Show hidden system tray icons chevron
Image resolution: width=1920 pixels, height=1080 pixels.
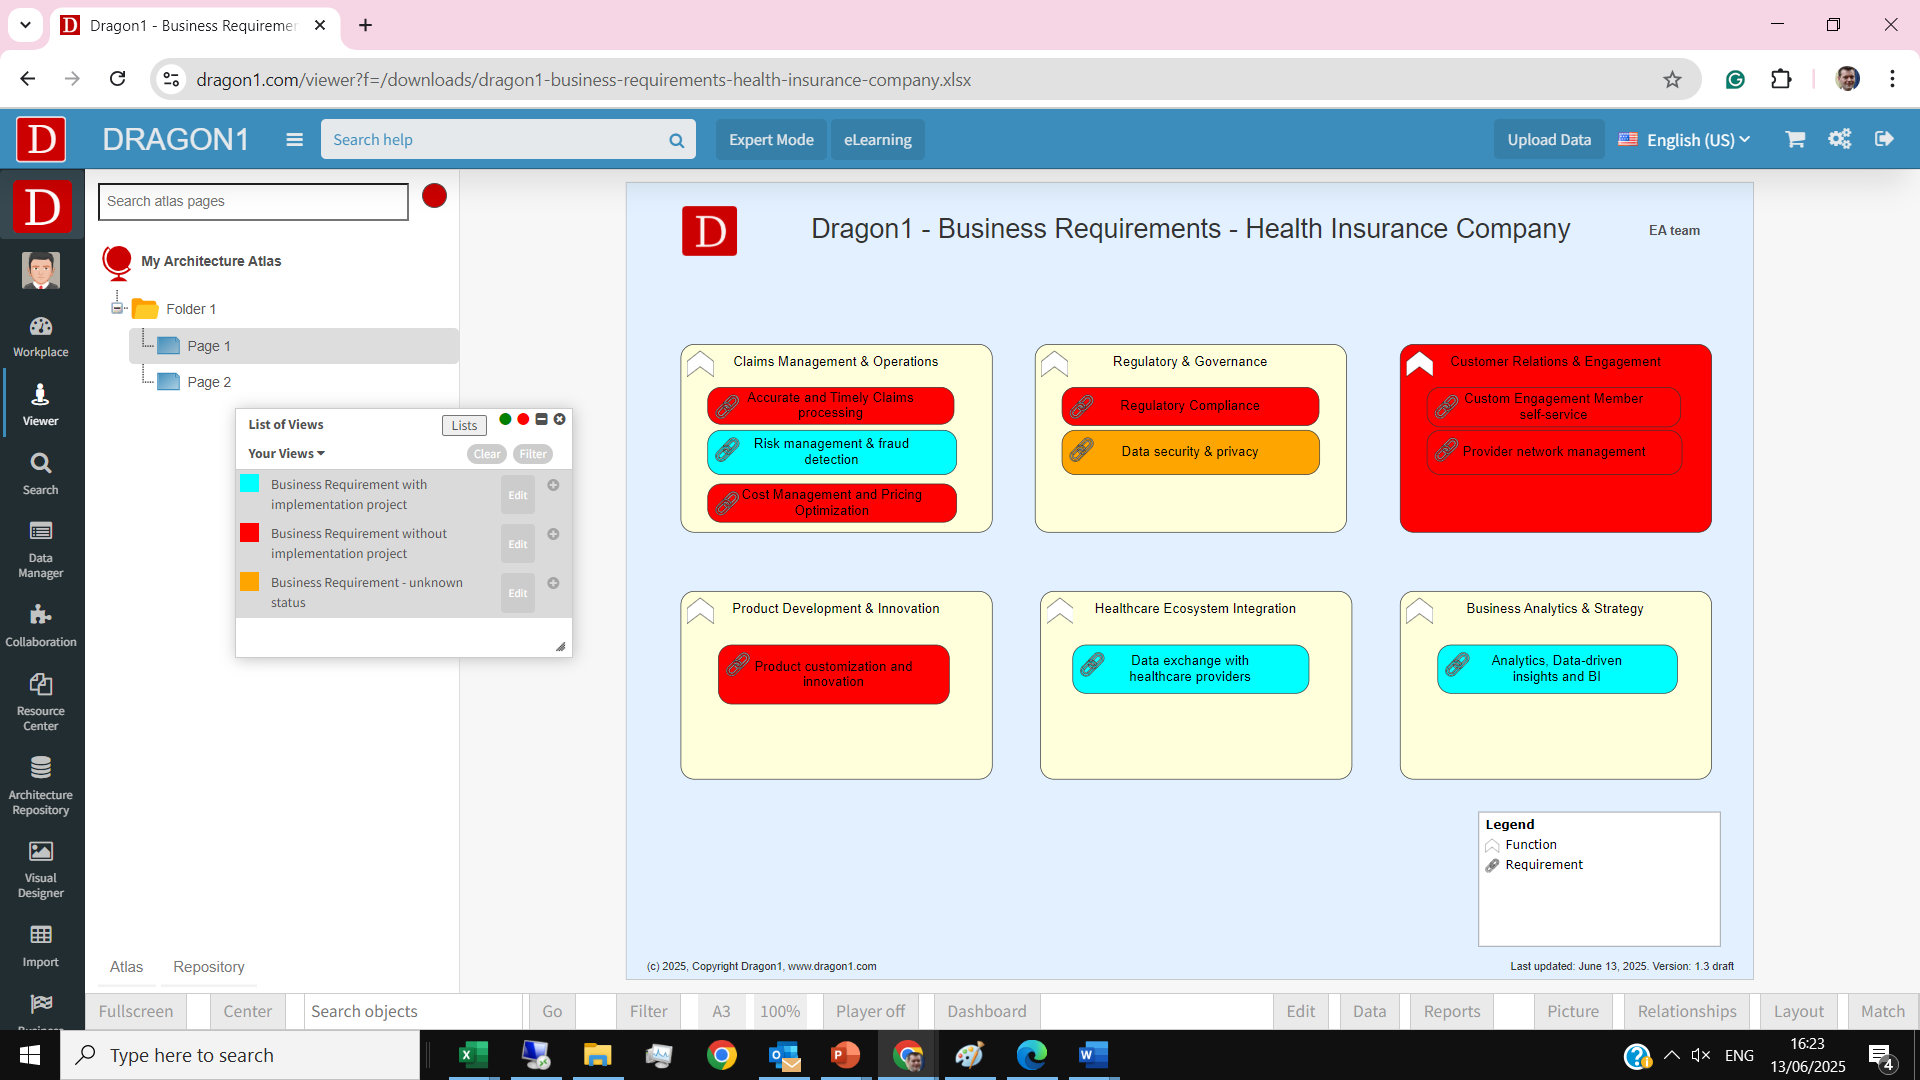click(1672, 1055)
